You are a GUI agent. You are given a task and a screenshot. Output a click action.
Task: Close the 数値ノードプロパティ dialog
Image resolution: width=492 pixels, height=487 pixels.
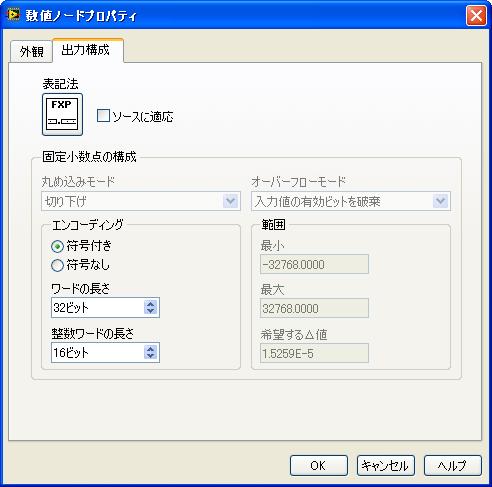point(476,16)
